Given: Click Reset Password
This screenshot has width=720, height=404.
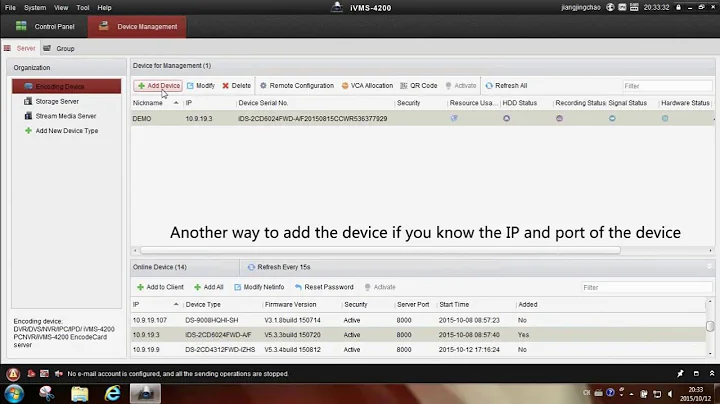Looking at the screenshot, I should pos(324,287).
